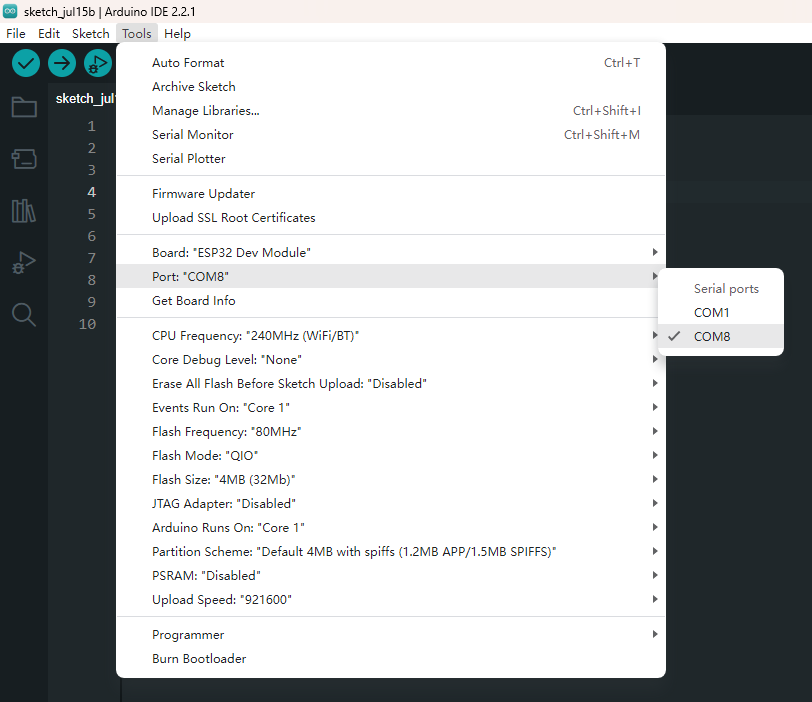Viewport: 812px width, 702px height.
Task: Open Serial Plotter
Action: [391, 158]
